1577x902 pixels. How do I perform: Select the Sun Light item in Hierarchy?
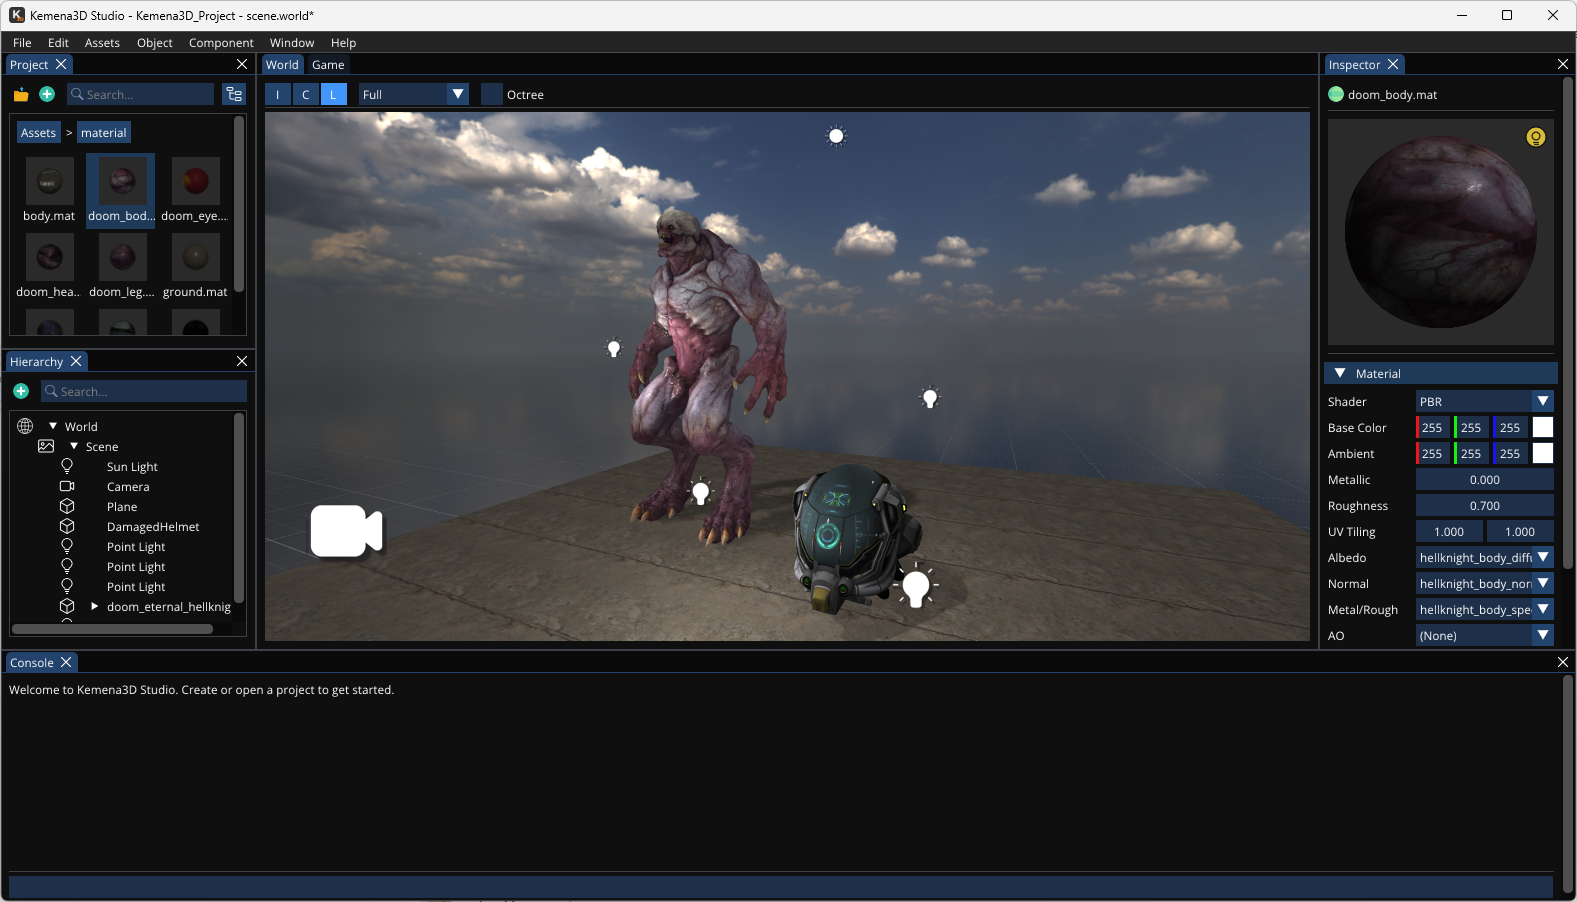click(132, 467)
